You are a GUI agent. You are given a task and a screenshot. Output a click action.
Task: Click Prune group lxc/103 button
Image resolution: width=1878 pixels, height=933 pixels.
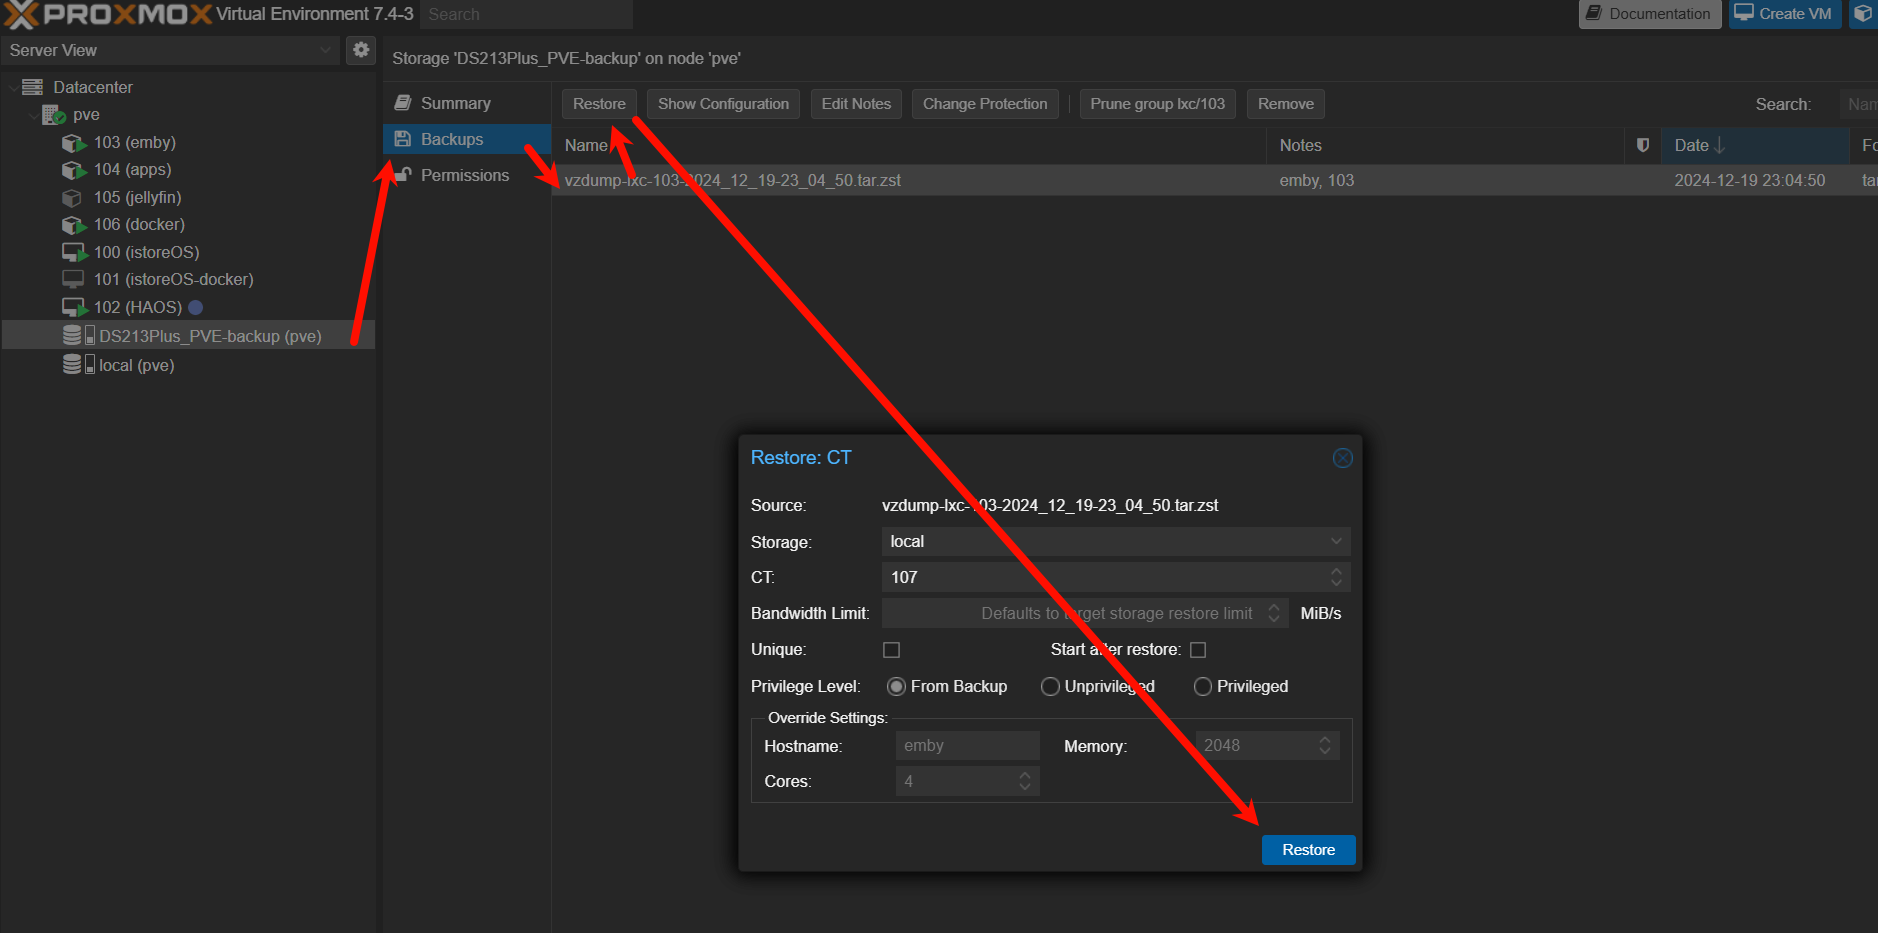click(x=1157, y=104)
